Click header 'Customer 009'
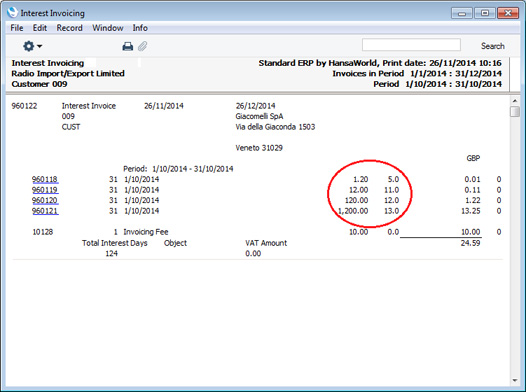526x392 pixels. [x=39, y=84]
